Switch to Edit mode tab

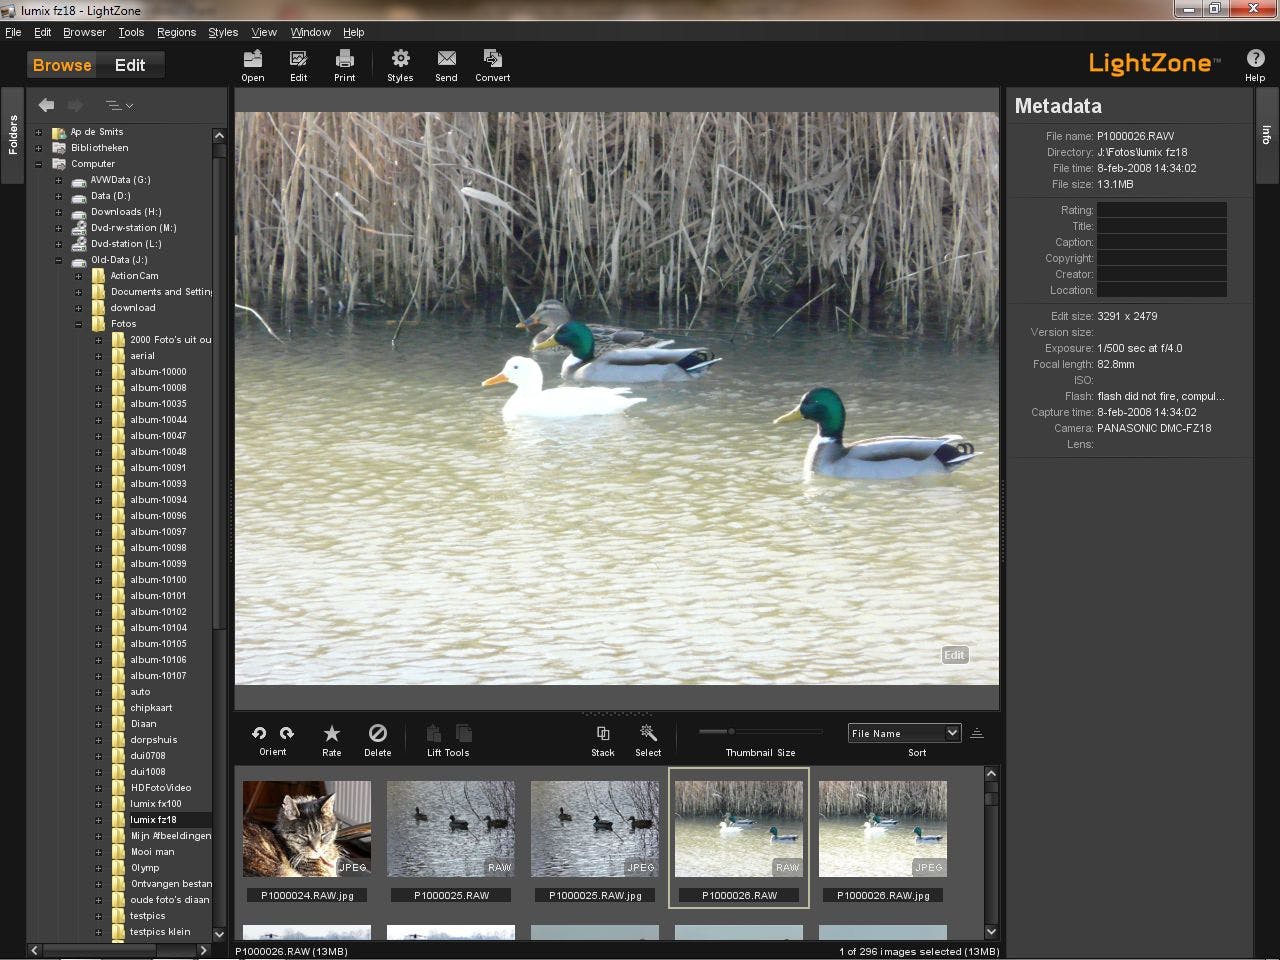(130, 65)
